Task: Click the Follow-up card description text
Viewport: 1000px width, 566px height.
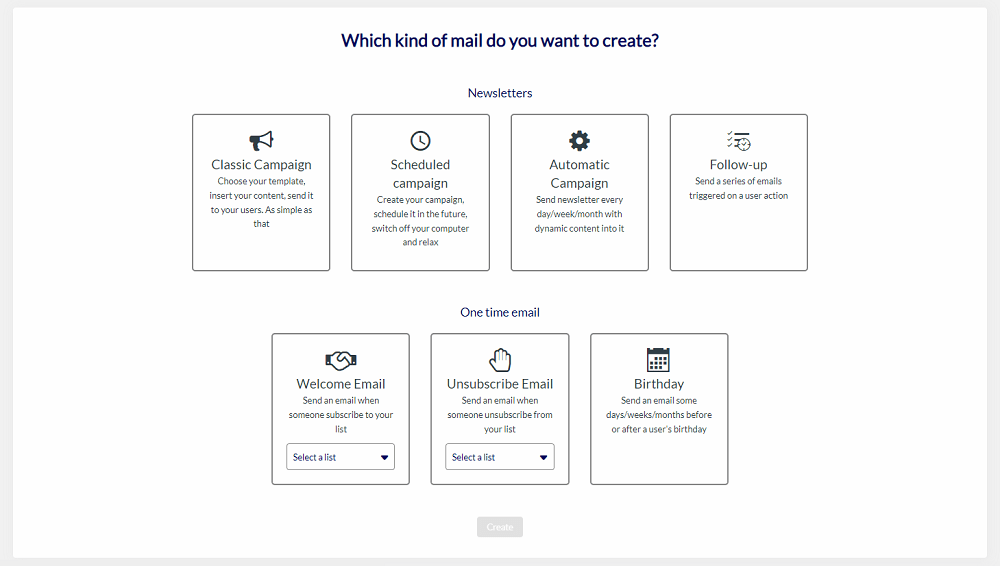Action: (739, 189)
